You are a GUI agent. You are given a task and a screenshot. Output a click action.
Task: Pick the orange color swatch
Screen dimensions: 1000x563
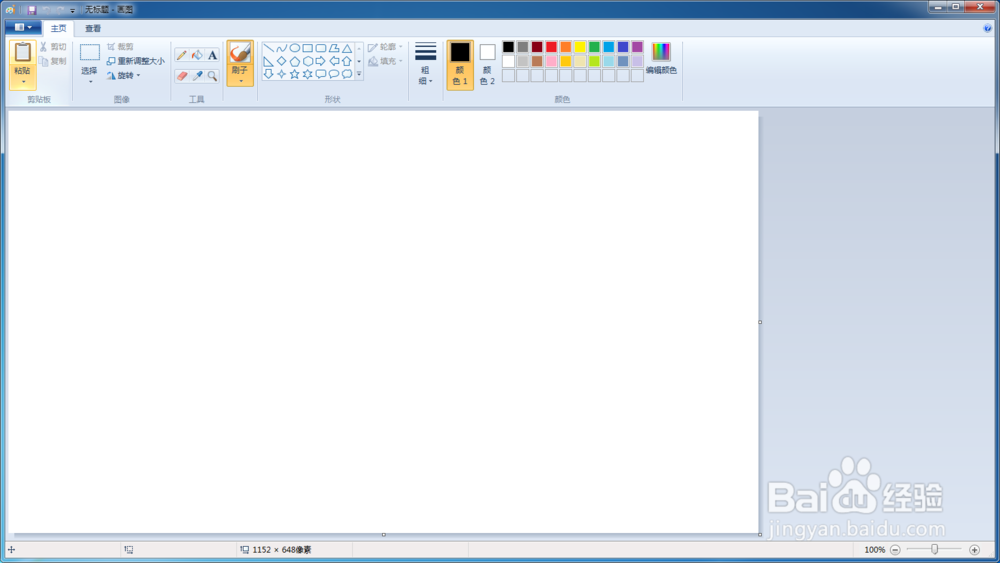pos(566,47)
